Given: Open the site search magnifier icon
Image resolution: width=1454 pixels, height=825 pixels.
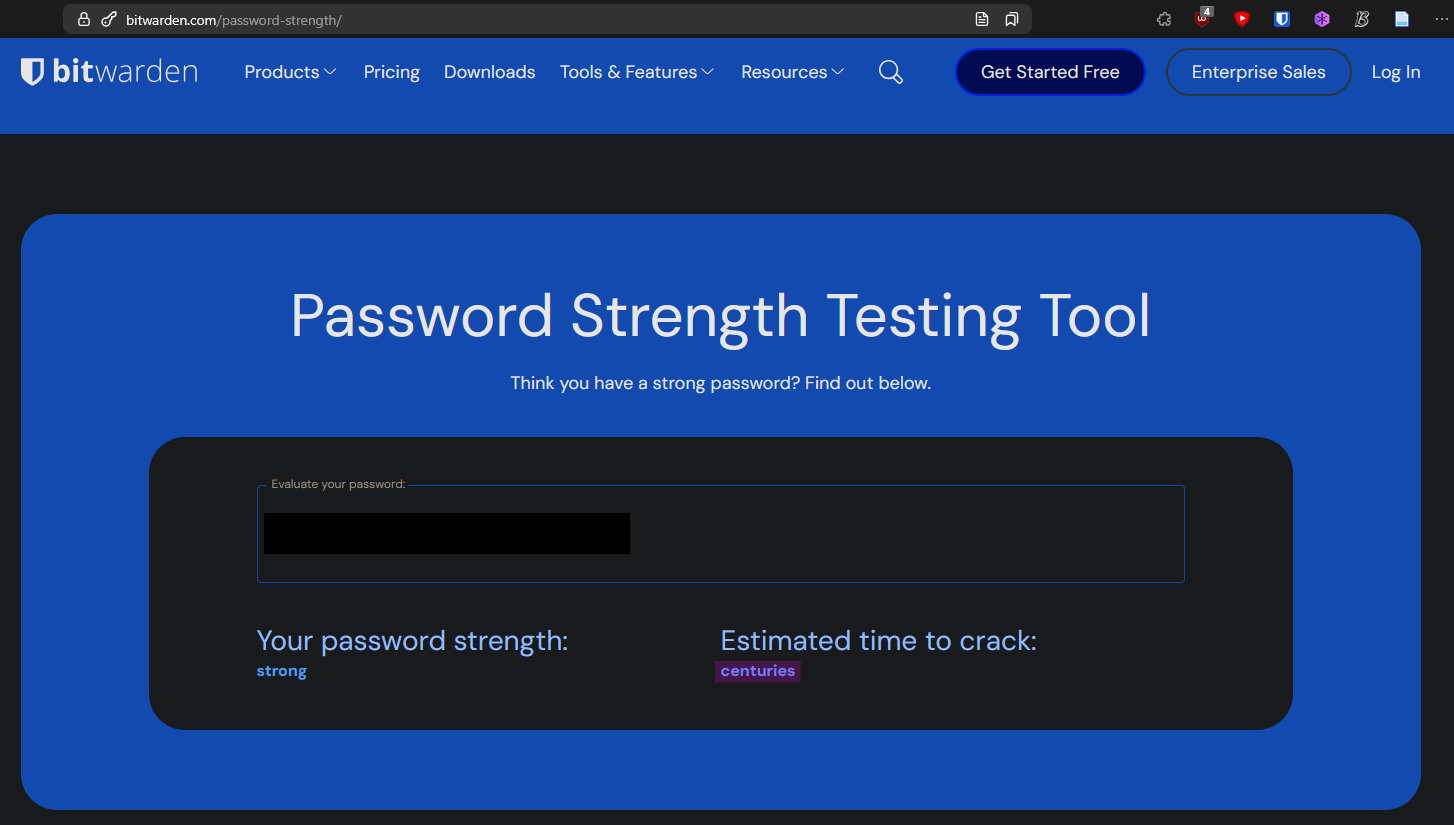Looking at the screenshot, I should [891, 72].
